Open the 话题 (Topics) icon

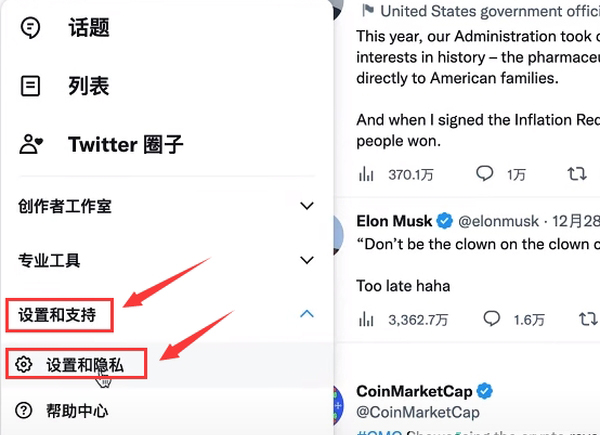pyautogui.click(x=31, y=28)
